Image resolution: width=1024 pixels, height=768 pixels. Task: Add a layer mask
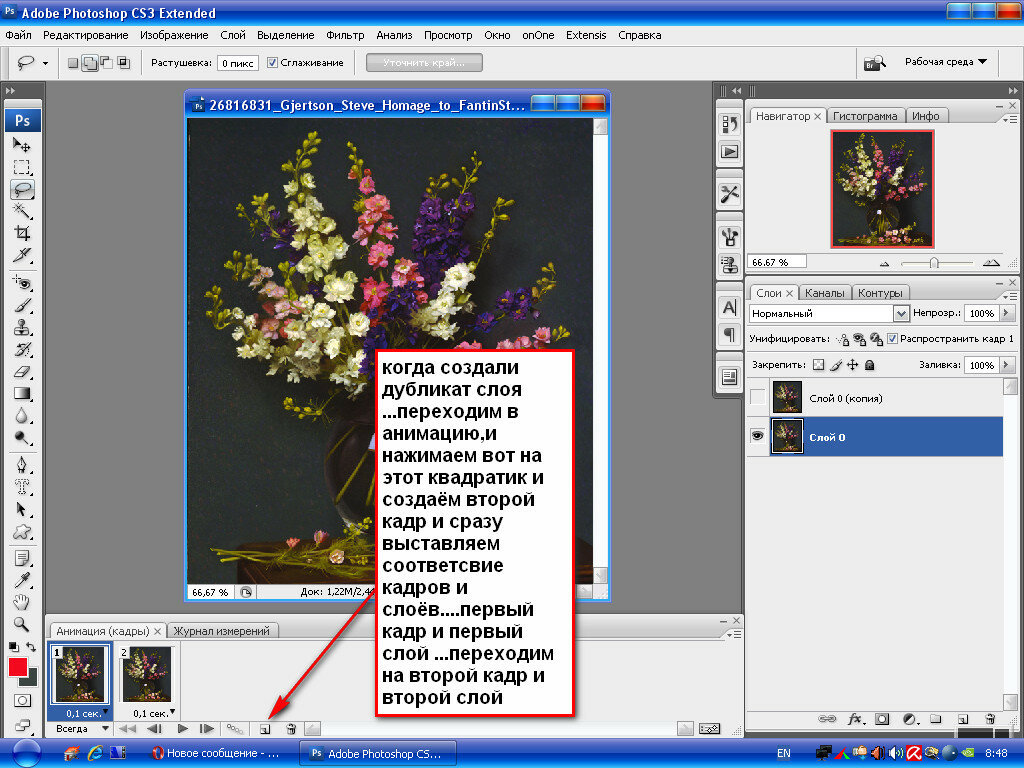coord(882,719)
